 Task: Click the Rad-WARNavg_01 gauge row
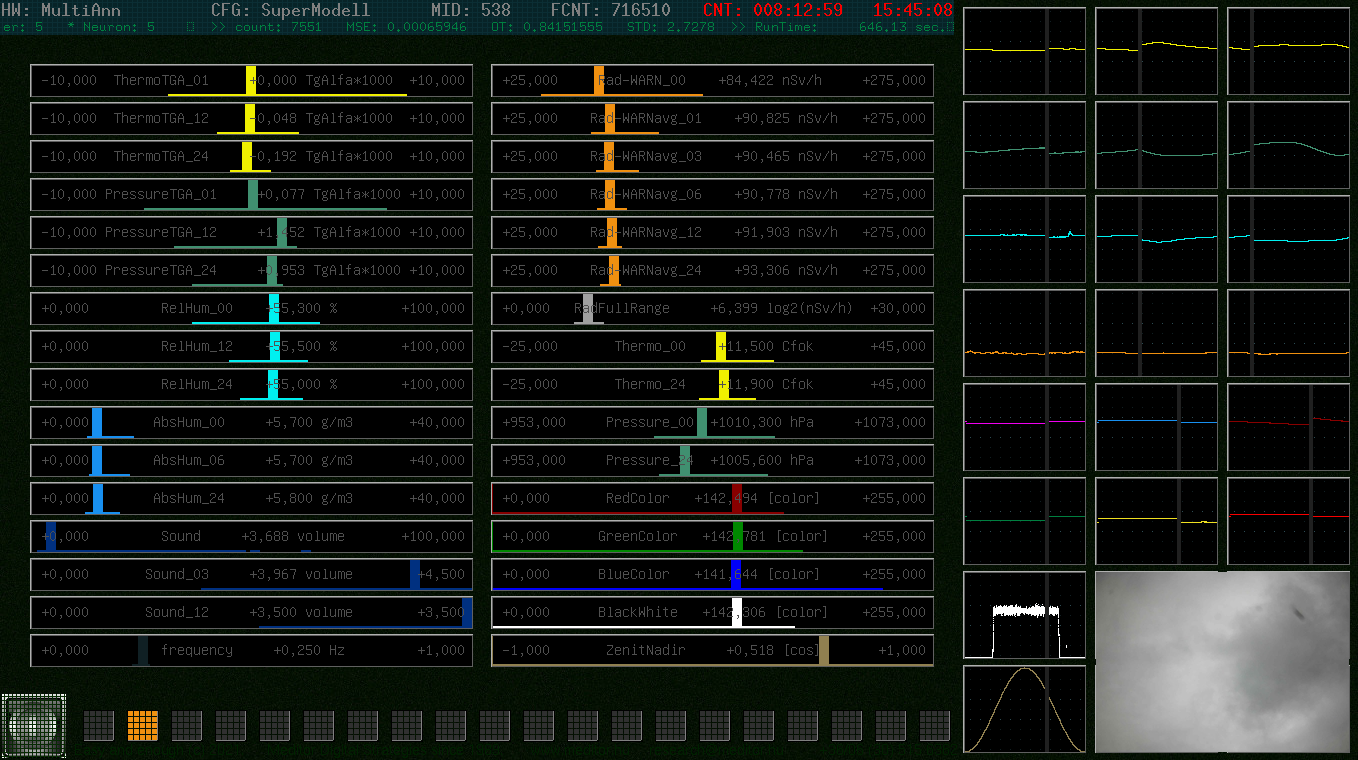coord(712,119)
